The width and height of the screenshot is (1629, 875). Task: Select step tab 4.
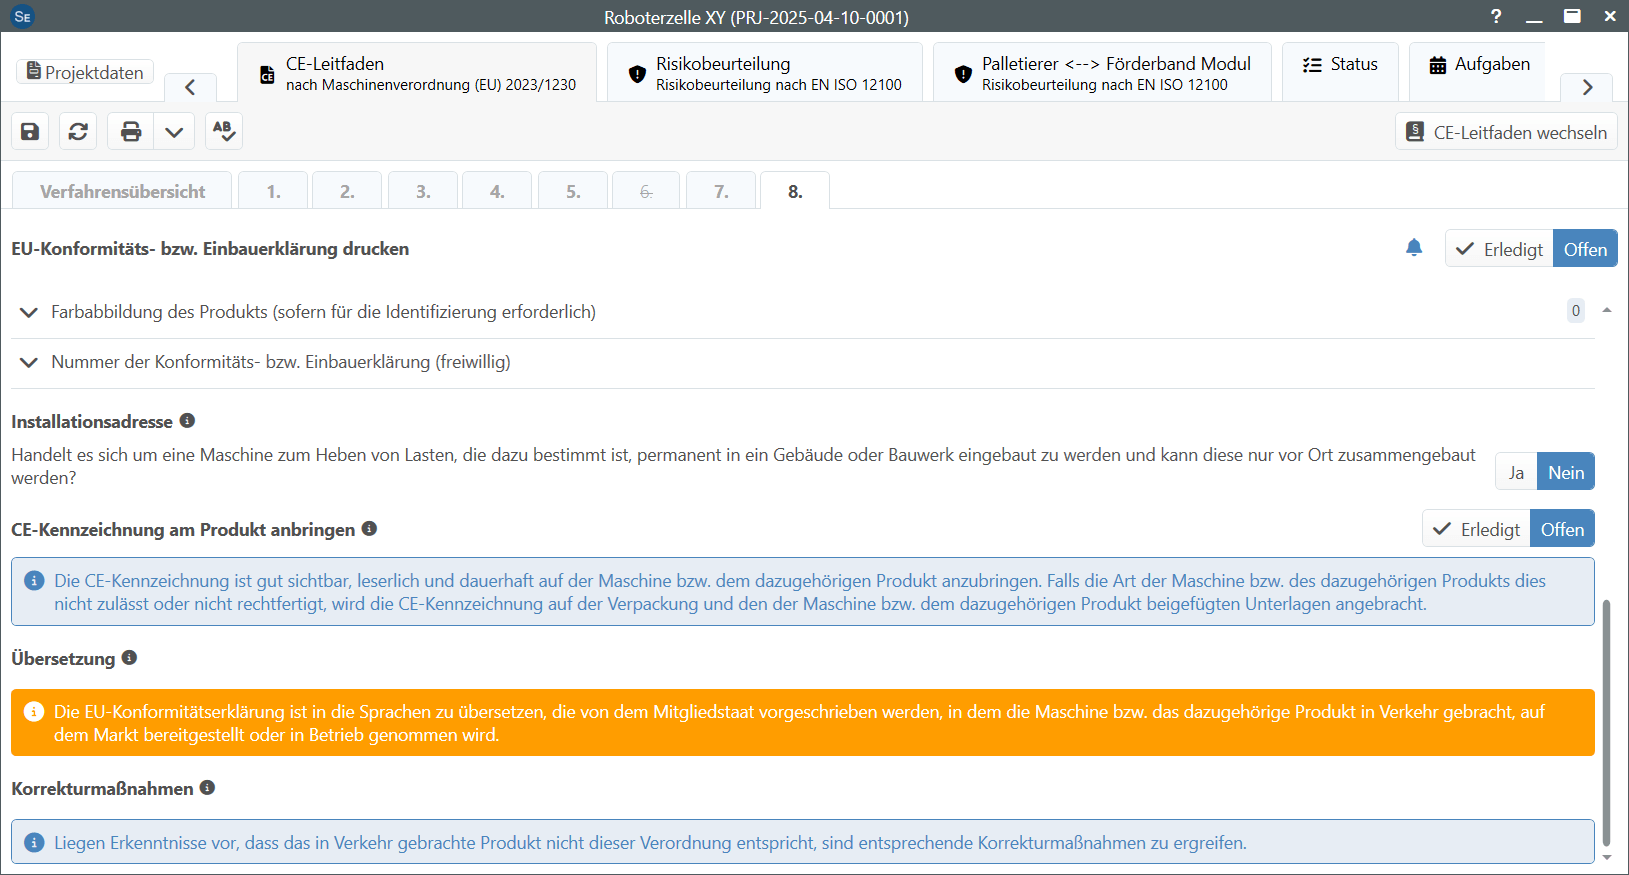click(497, 191)
